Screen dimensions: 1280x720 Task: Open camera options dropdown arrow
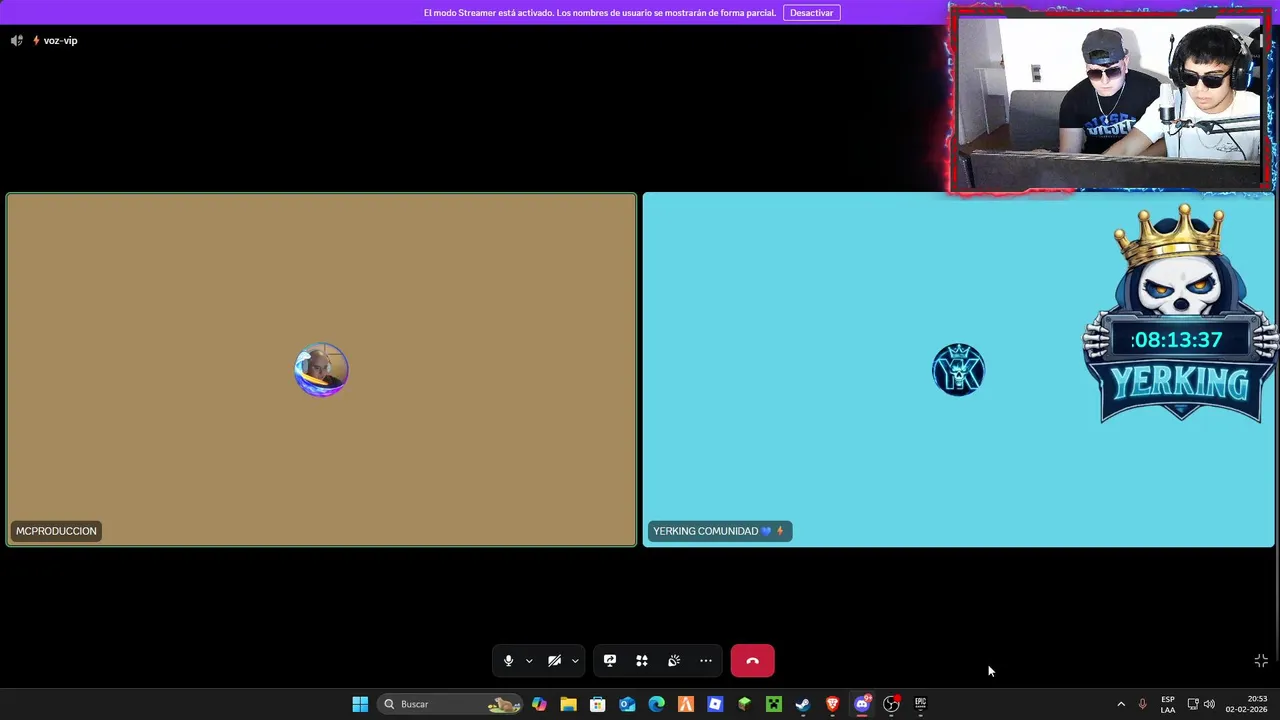click(x=575, y=661)
